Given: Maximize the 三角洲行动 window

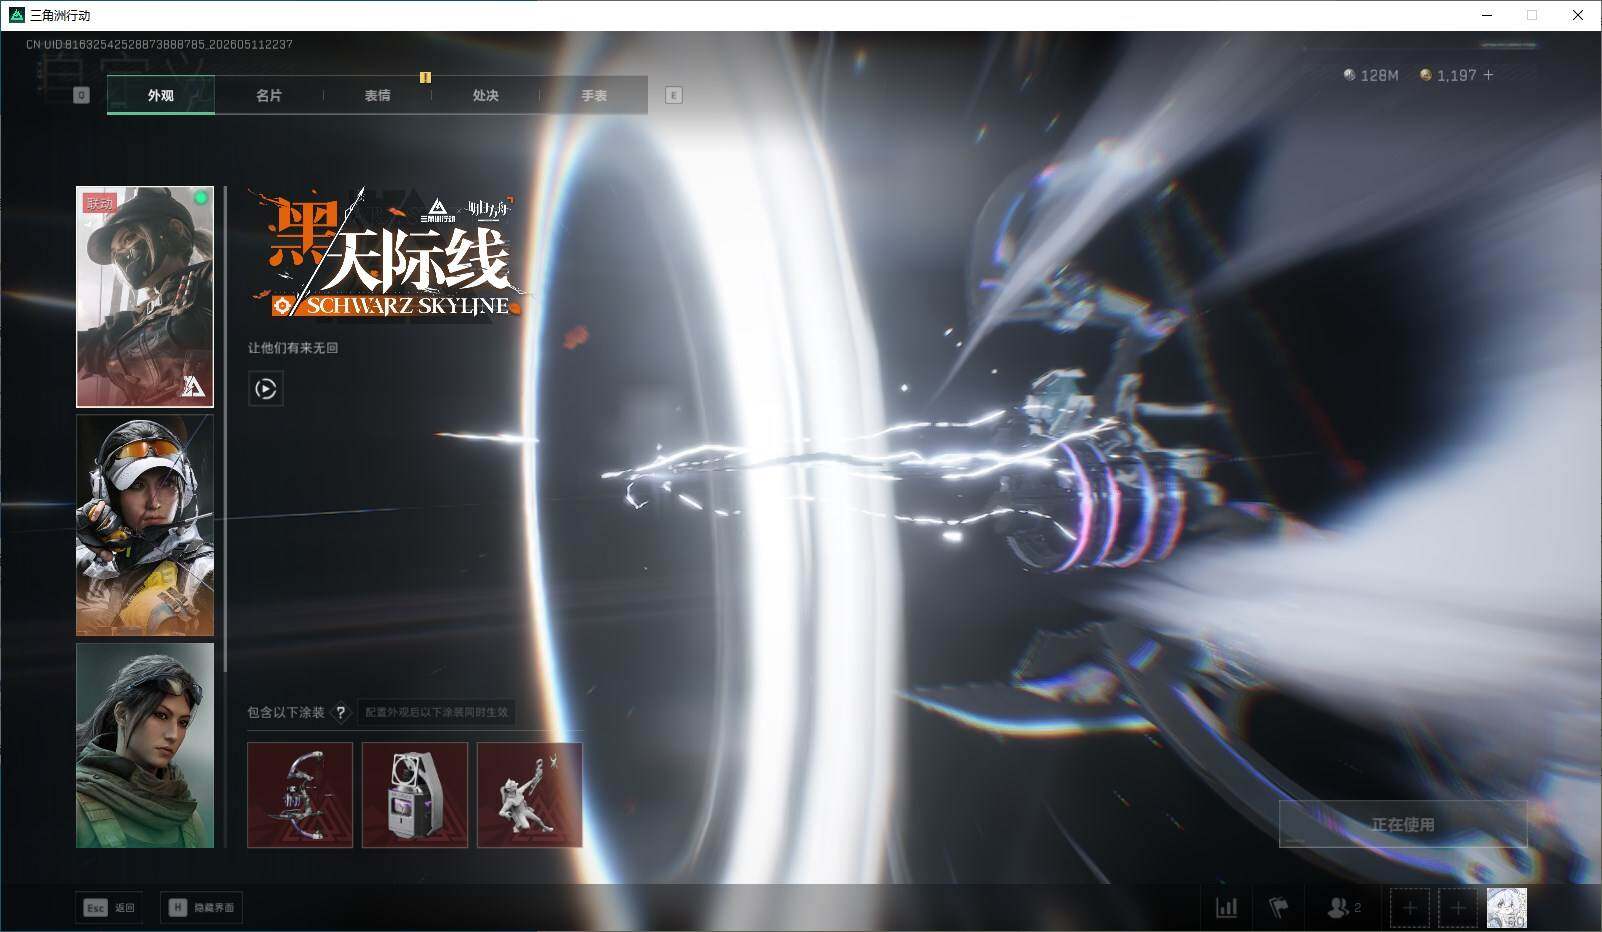Looking at the screenshot, I should [1532, 15].
